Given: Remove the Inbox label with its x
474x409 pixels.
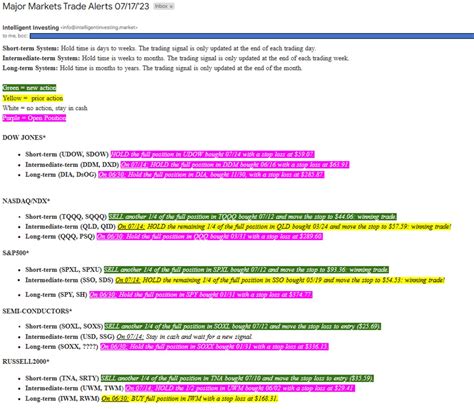Looking at the screenshot, I should [171, 6].
